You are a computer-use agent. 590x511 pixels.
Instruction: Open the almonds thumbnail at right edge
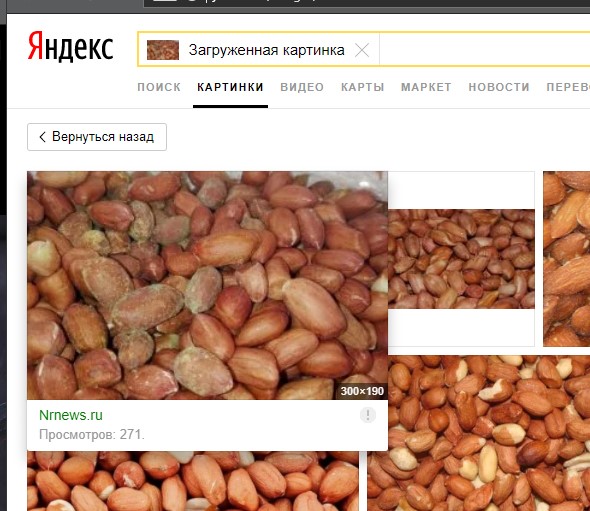click(567, 259)
